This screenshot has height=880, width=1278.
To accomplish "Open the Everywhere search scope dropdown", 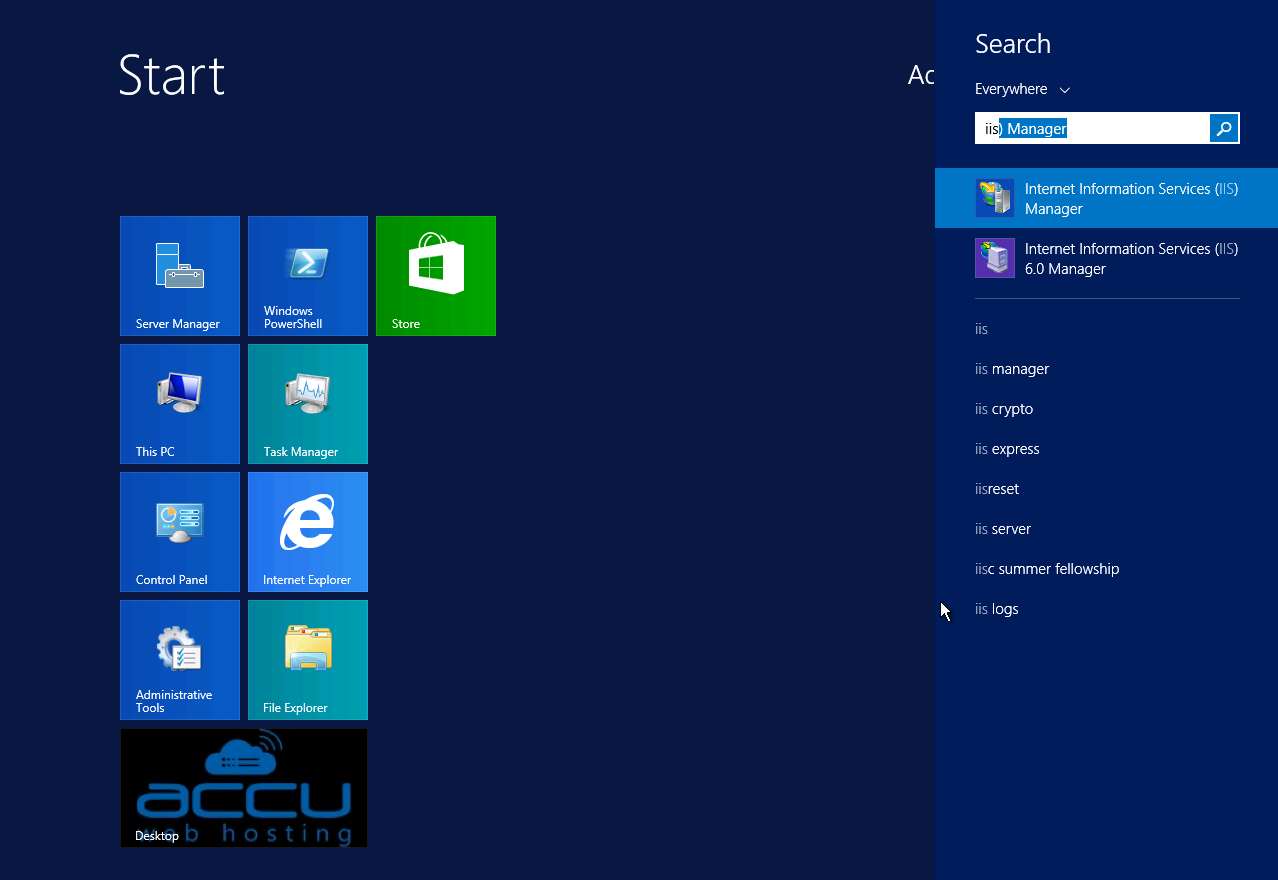I will coord(1022,89).
